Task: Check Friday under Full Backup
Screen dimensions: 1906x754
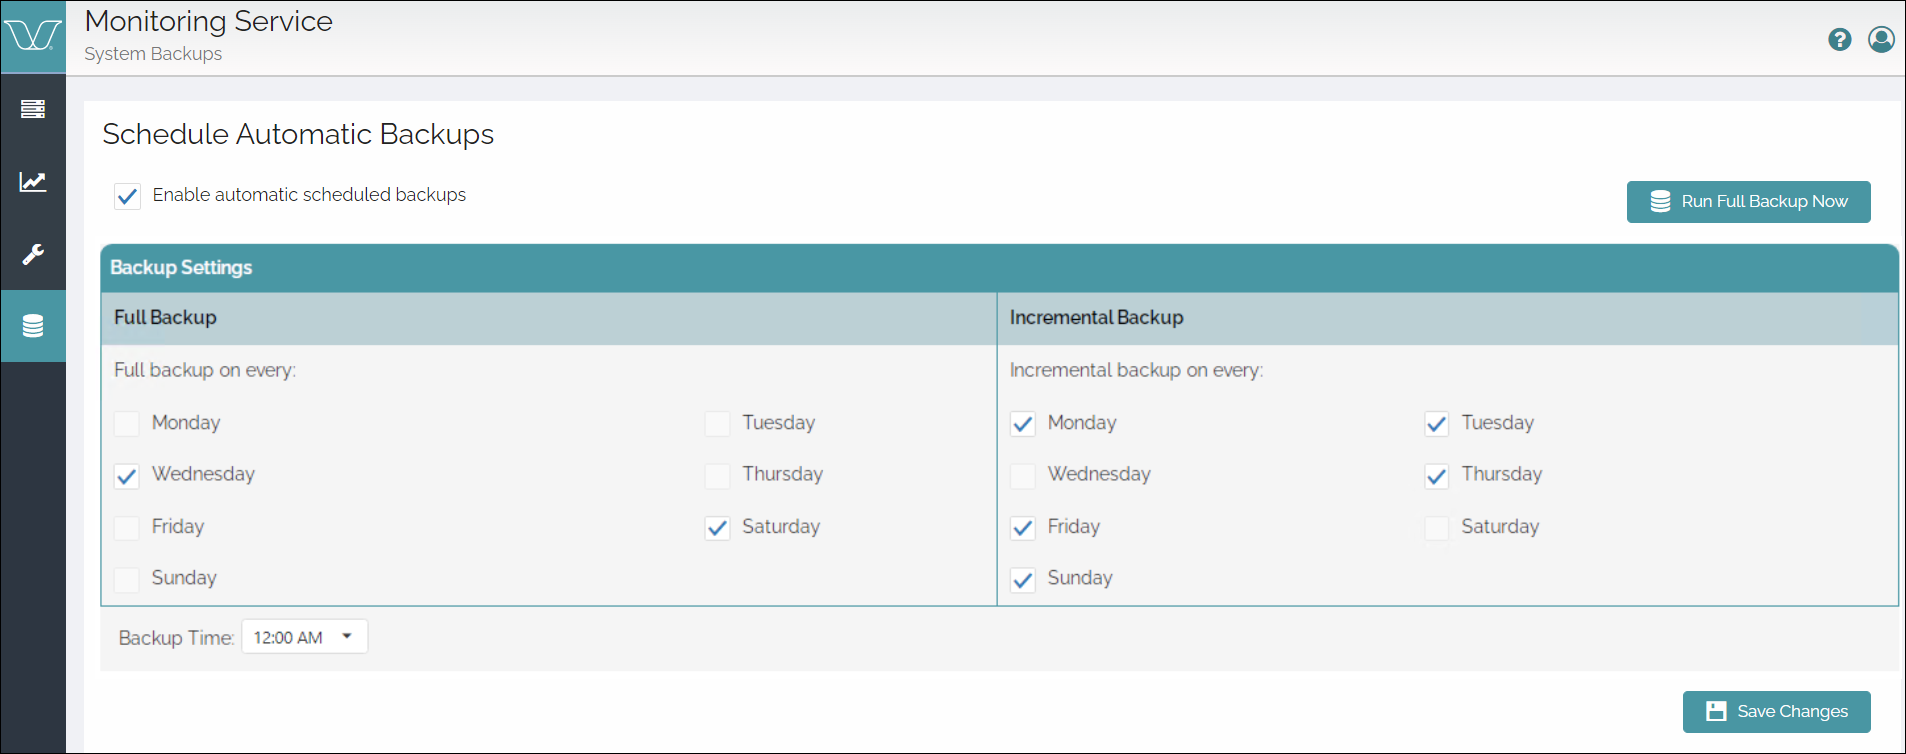Action: [127, 528]
